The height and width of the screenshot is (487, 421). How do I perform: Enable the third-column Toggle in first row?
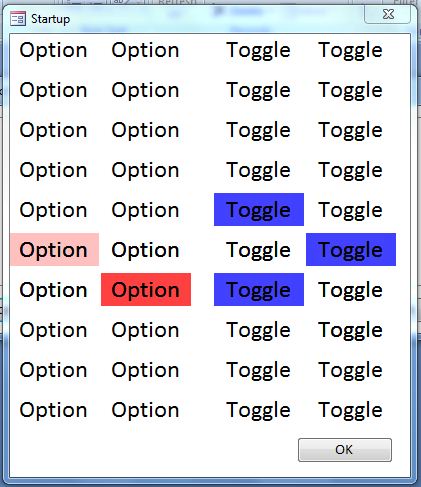[259, 50]
